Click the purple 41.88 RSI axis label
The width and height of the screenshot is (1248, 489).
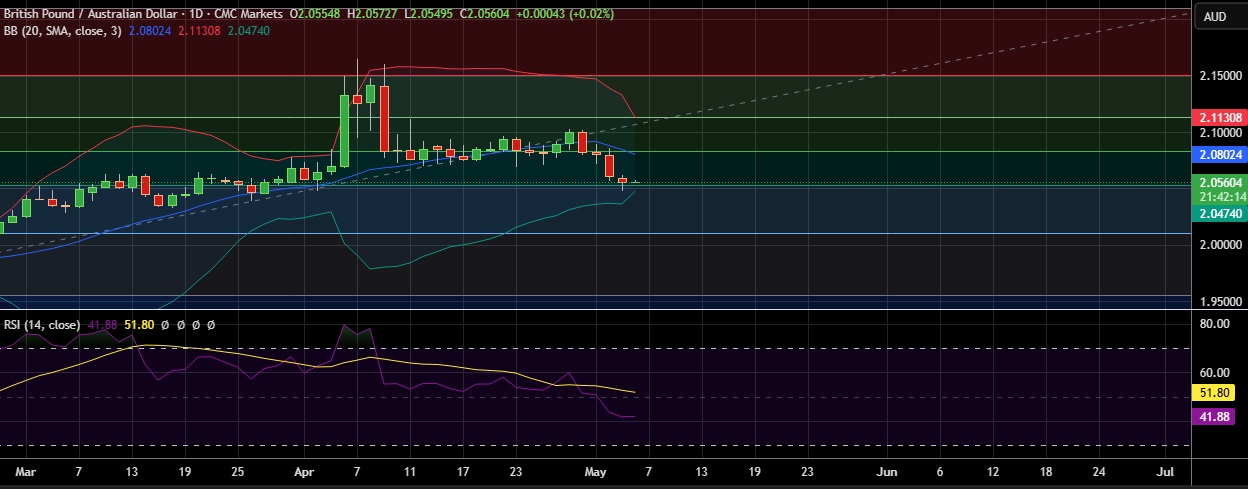(1214, 417)
